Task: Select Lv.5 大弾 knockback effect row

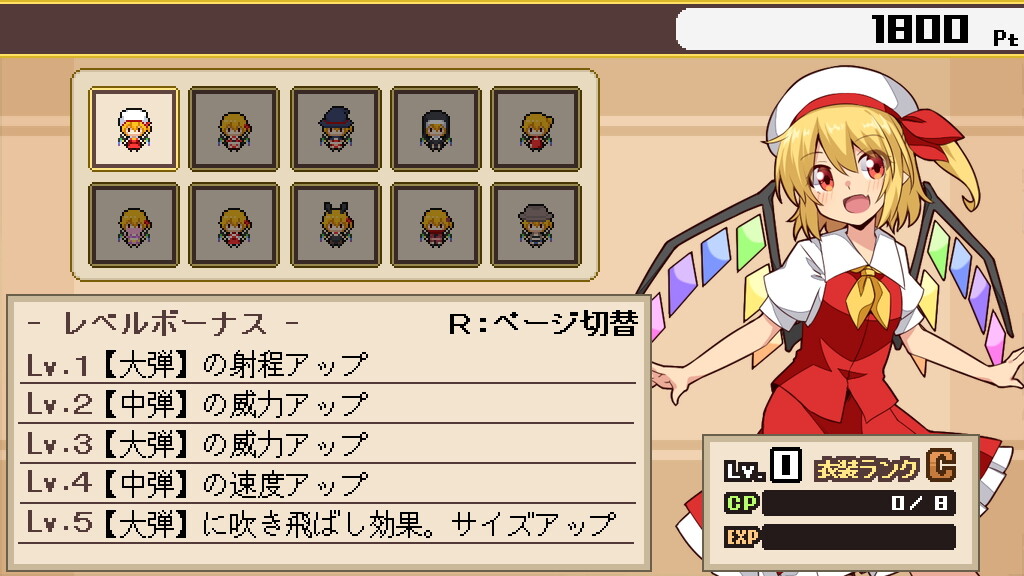Action: 327,524
